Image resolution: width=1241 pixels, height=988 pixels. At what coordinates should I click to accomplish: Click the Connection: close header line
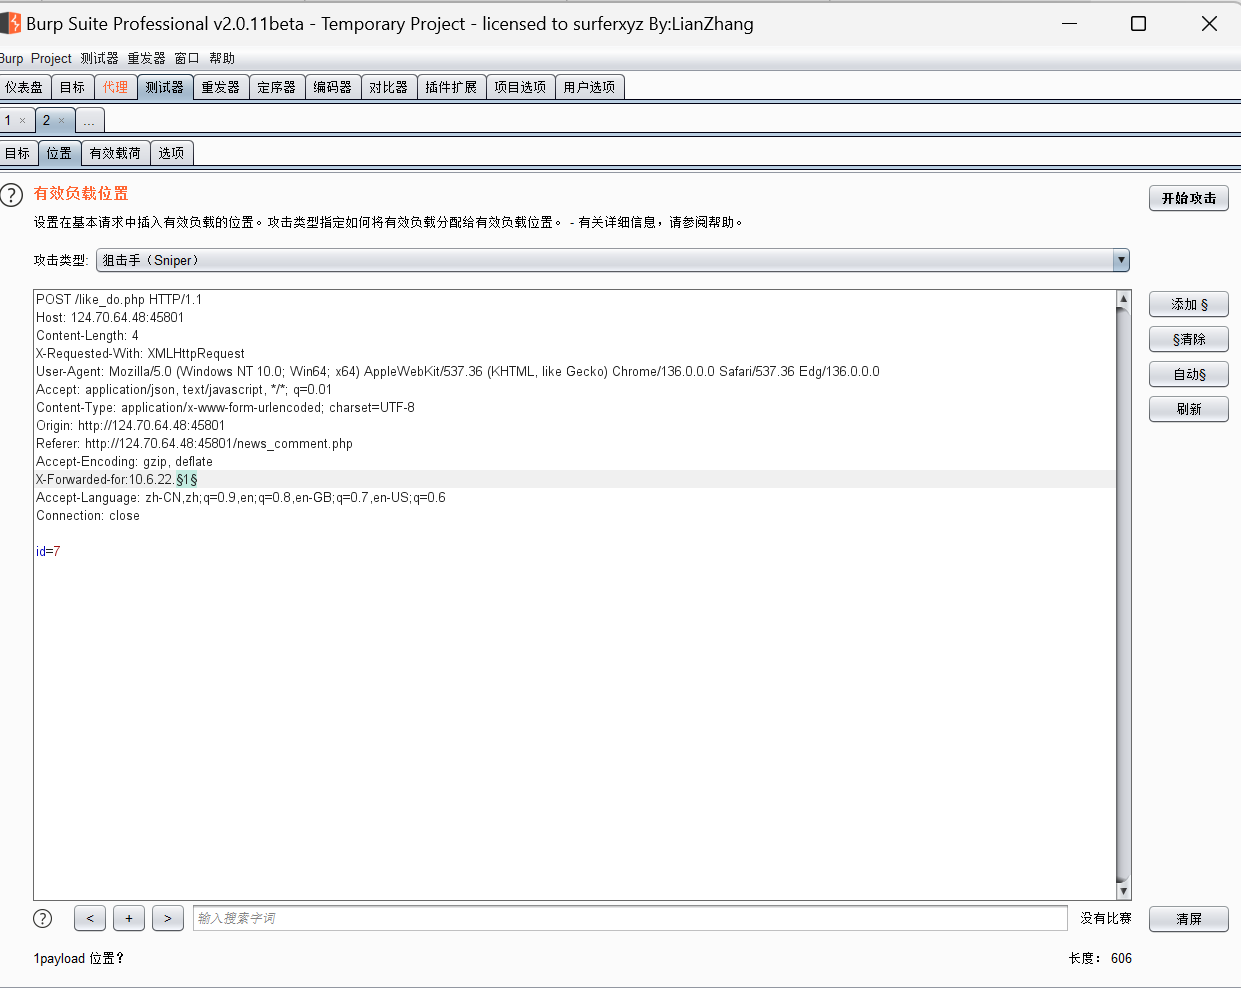point(88,515)
